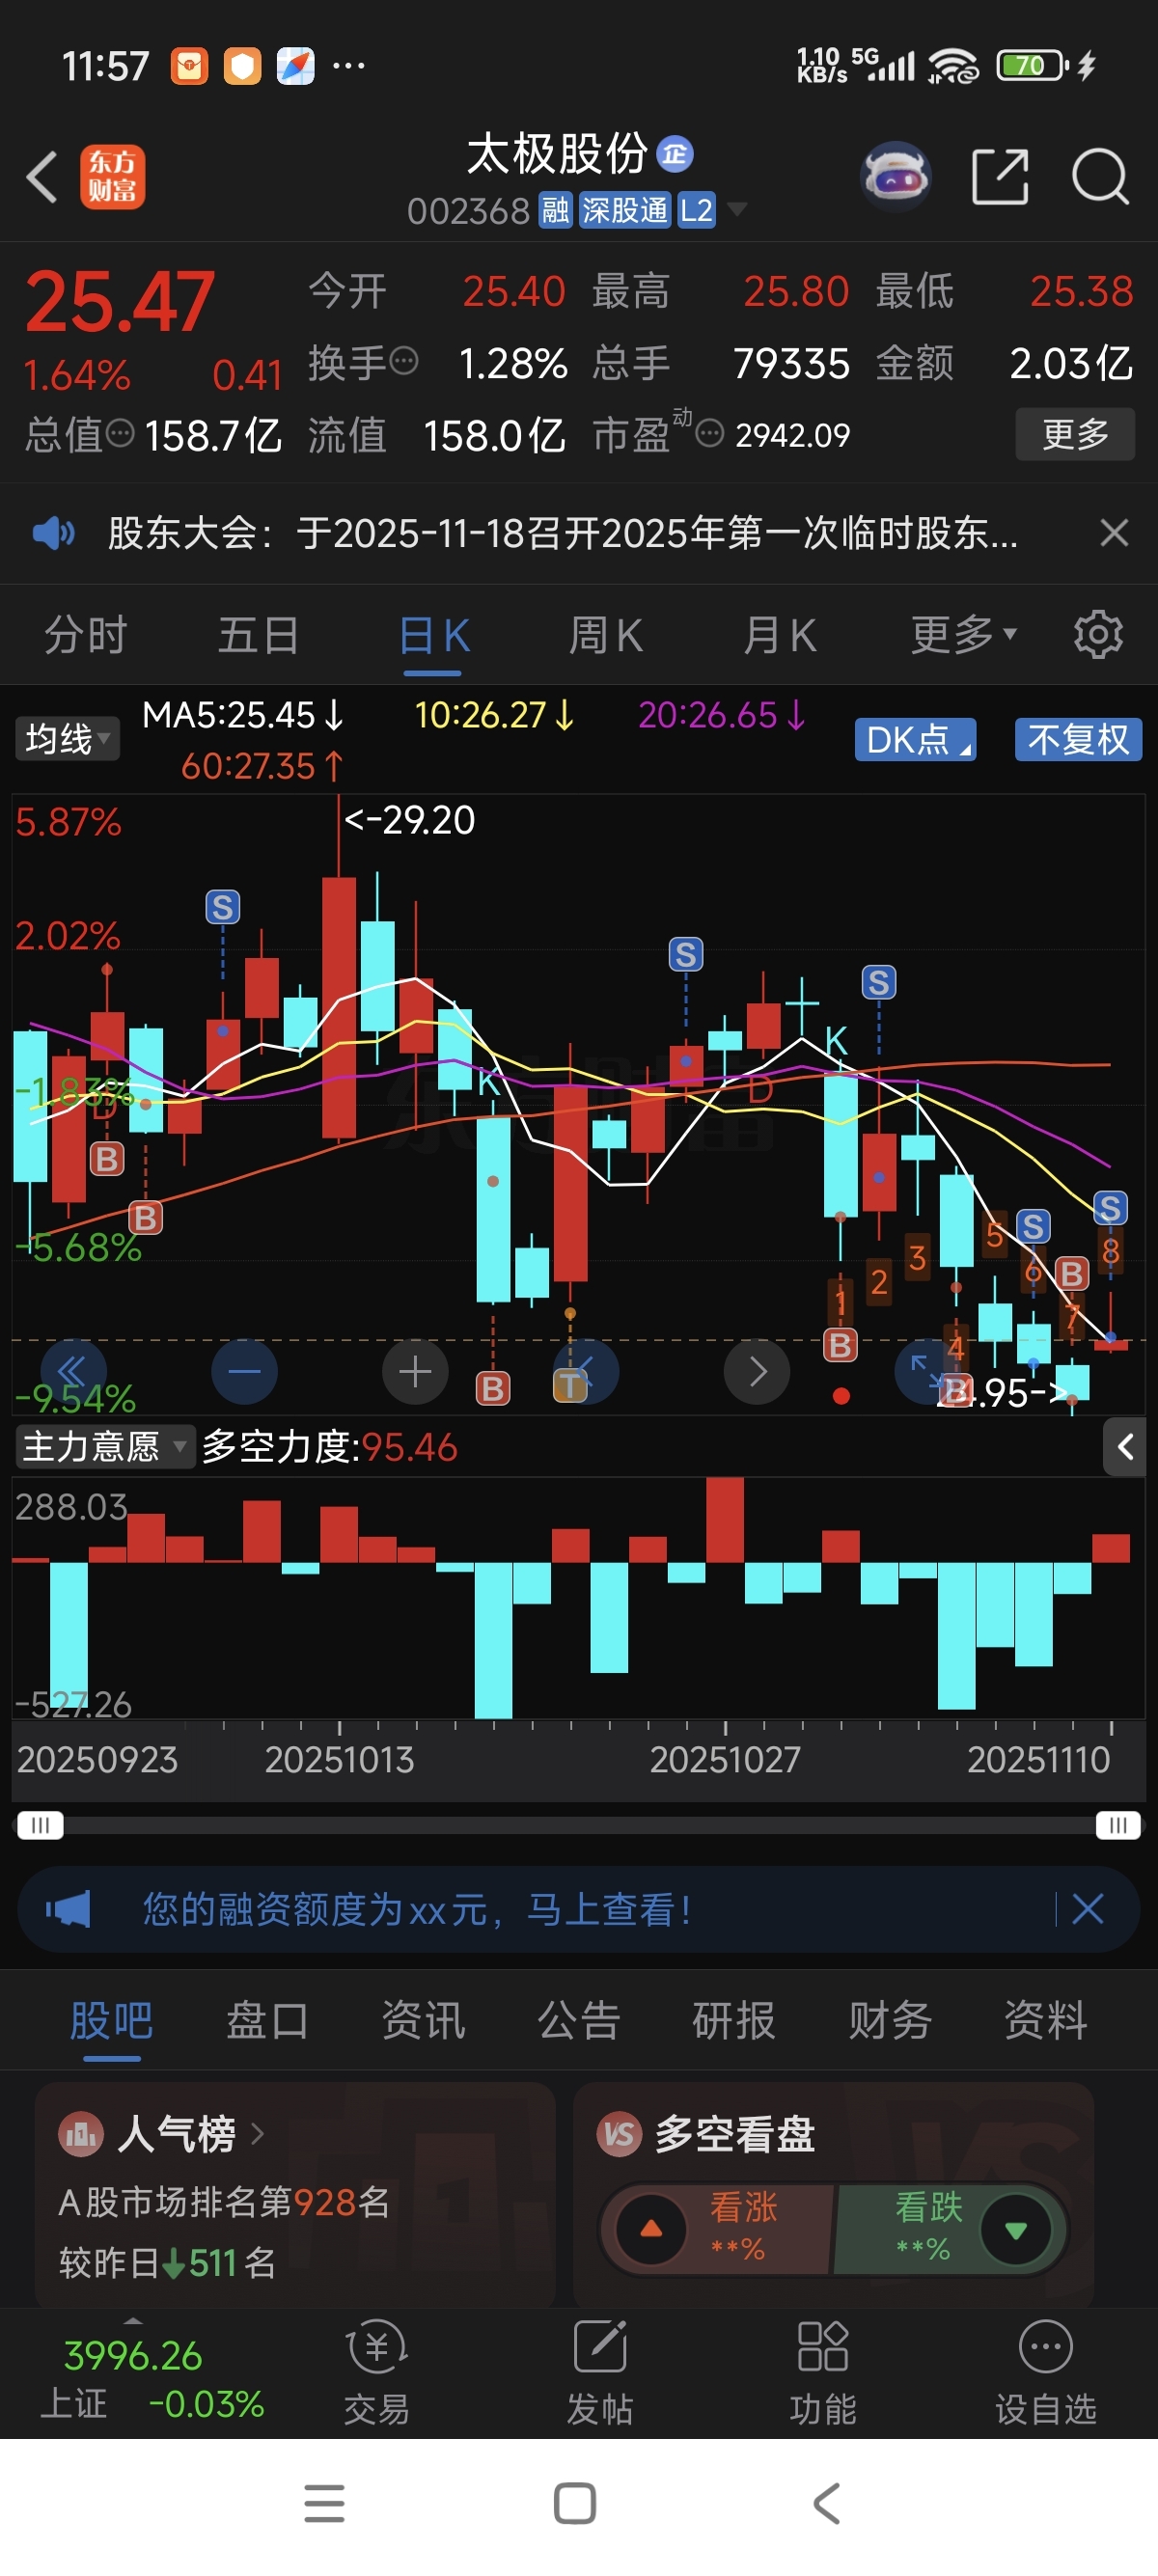Grab right handle of chart range slider
Screen dimensions: 1158x2576
click(1118, 1825)
